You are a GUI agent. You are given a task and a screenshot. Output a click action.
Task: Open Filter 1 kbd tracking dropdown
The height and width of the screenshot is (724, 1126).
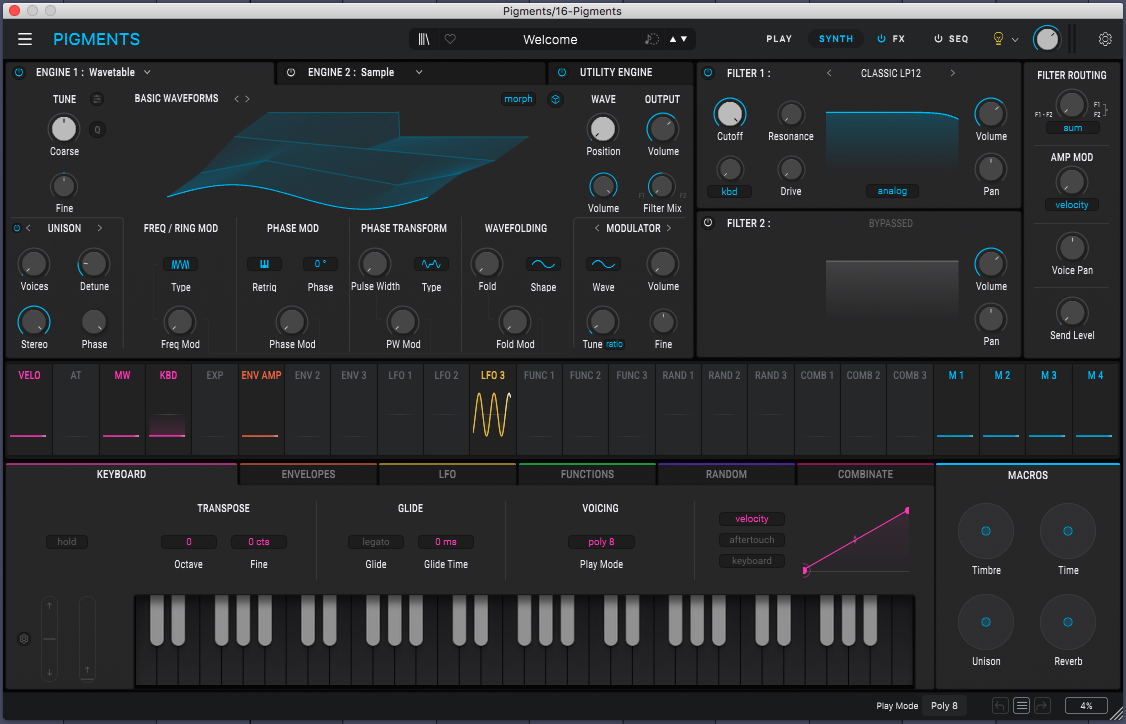pyautogui.click(x=730, y=191)
